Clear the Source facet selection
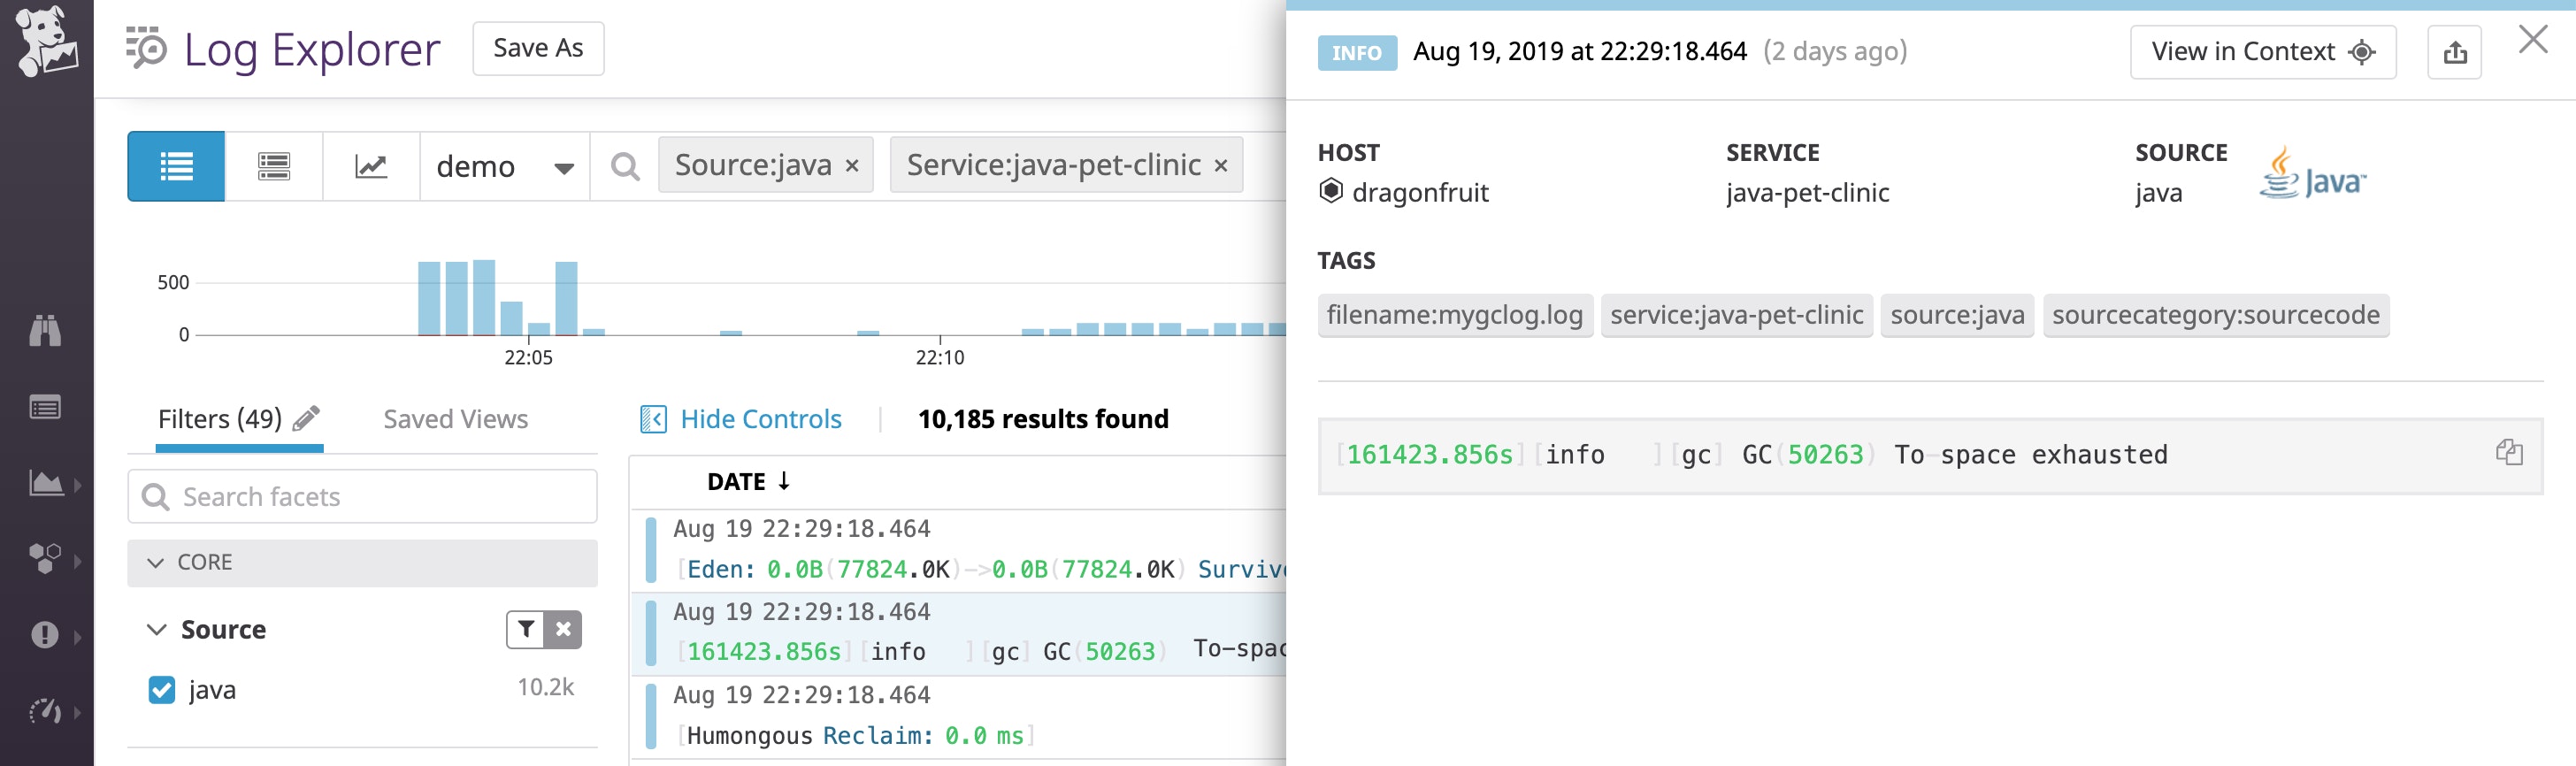This screenshot has height=766, width=2576. 563,629
